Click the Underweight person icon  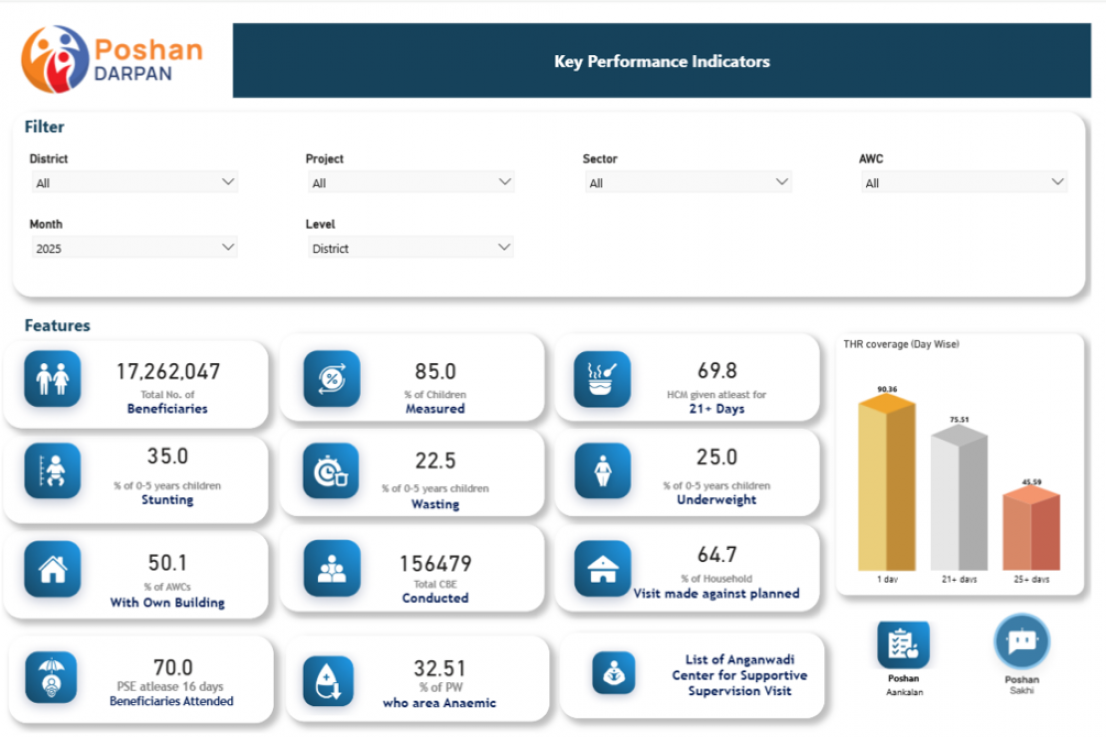tap(602, 471)
